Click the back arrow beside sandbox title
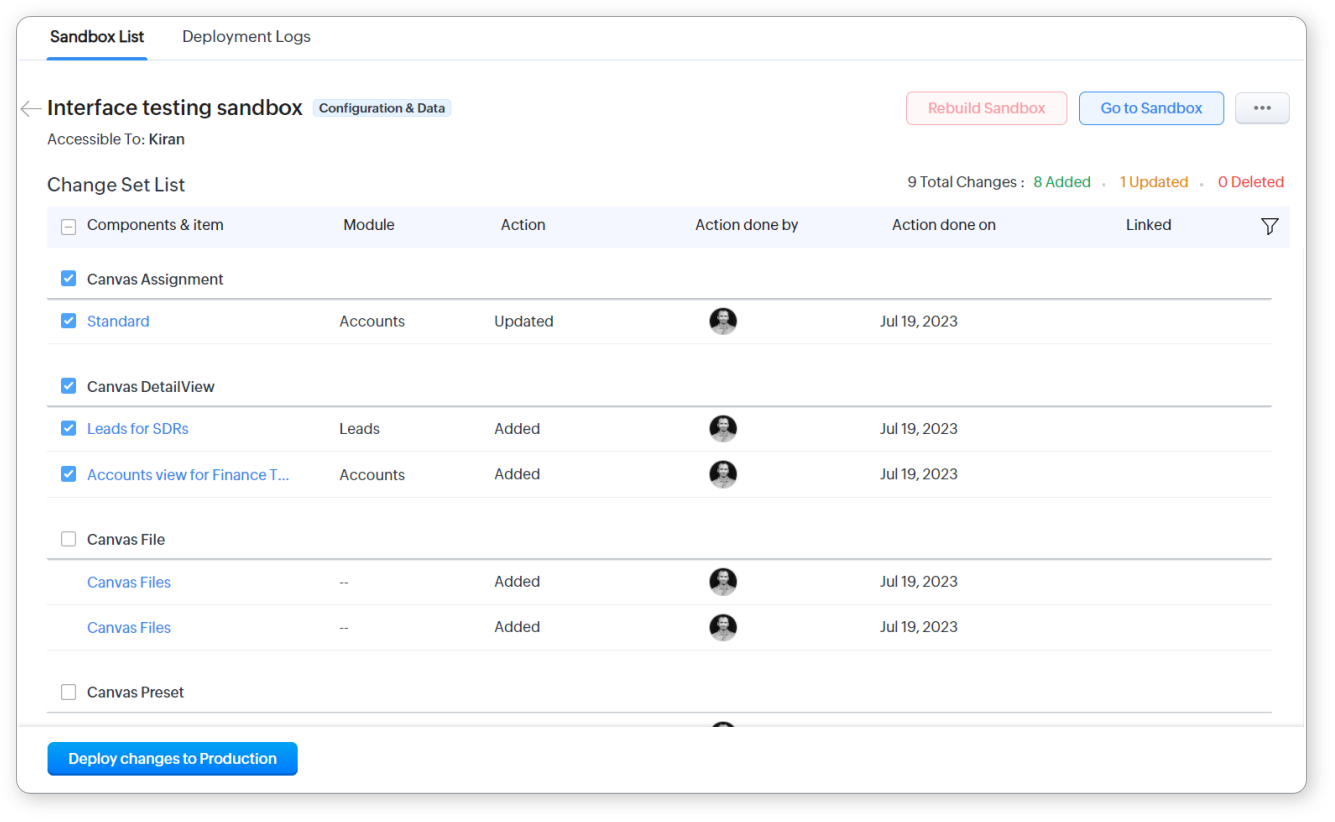Screen dimensions: 1335x822 click(x=30, y=109)
